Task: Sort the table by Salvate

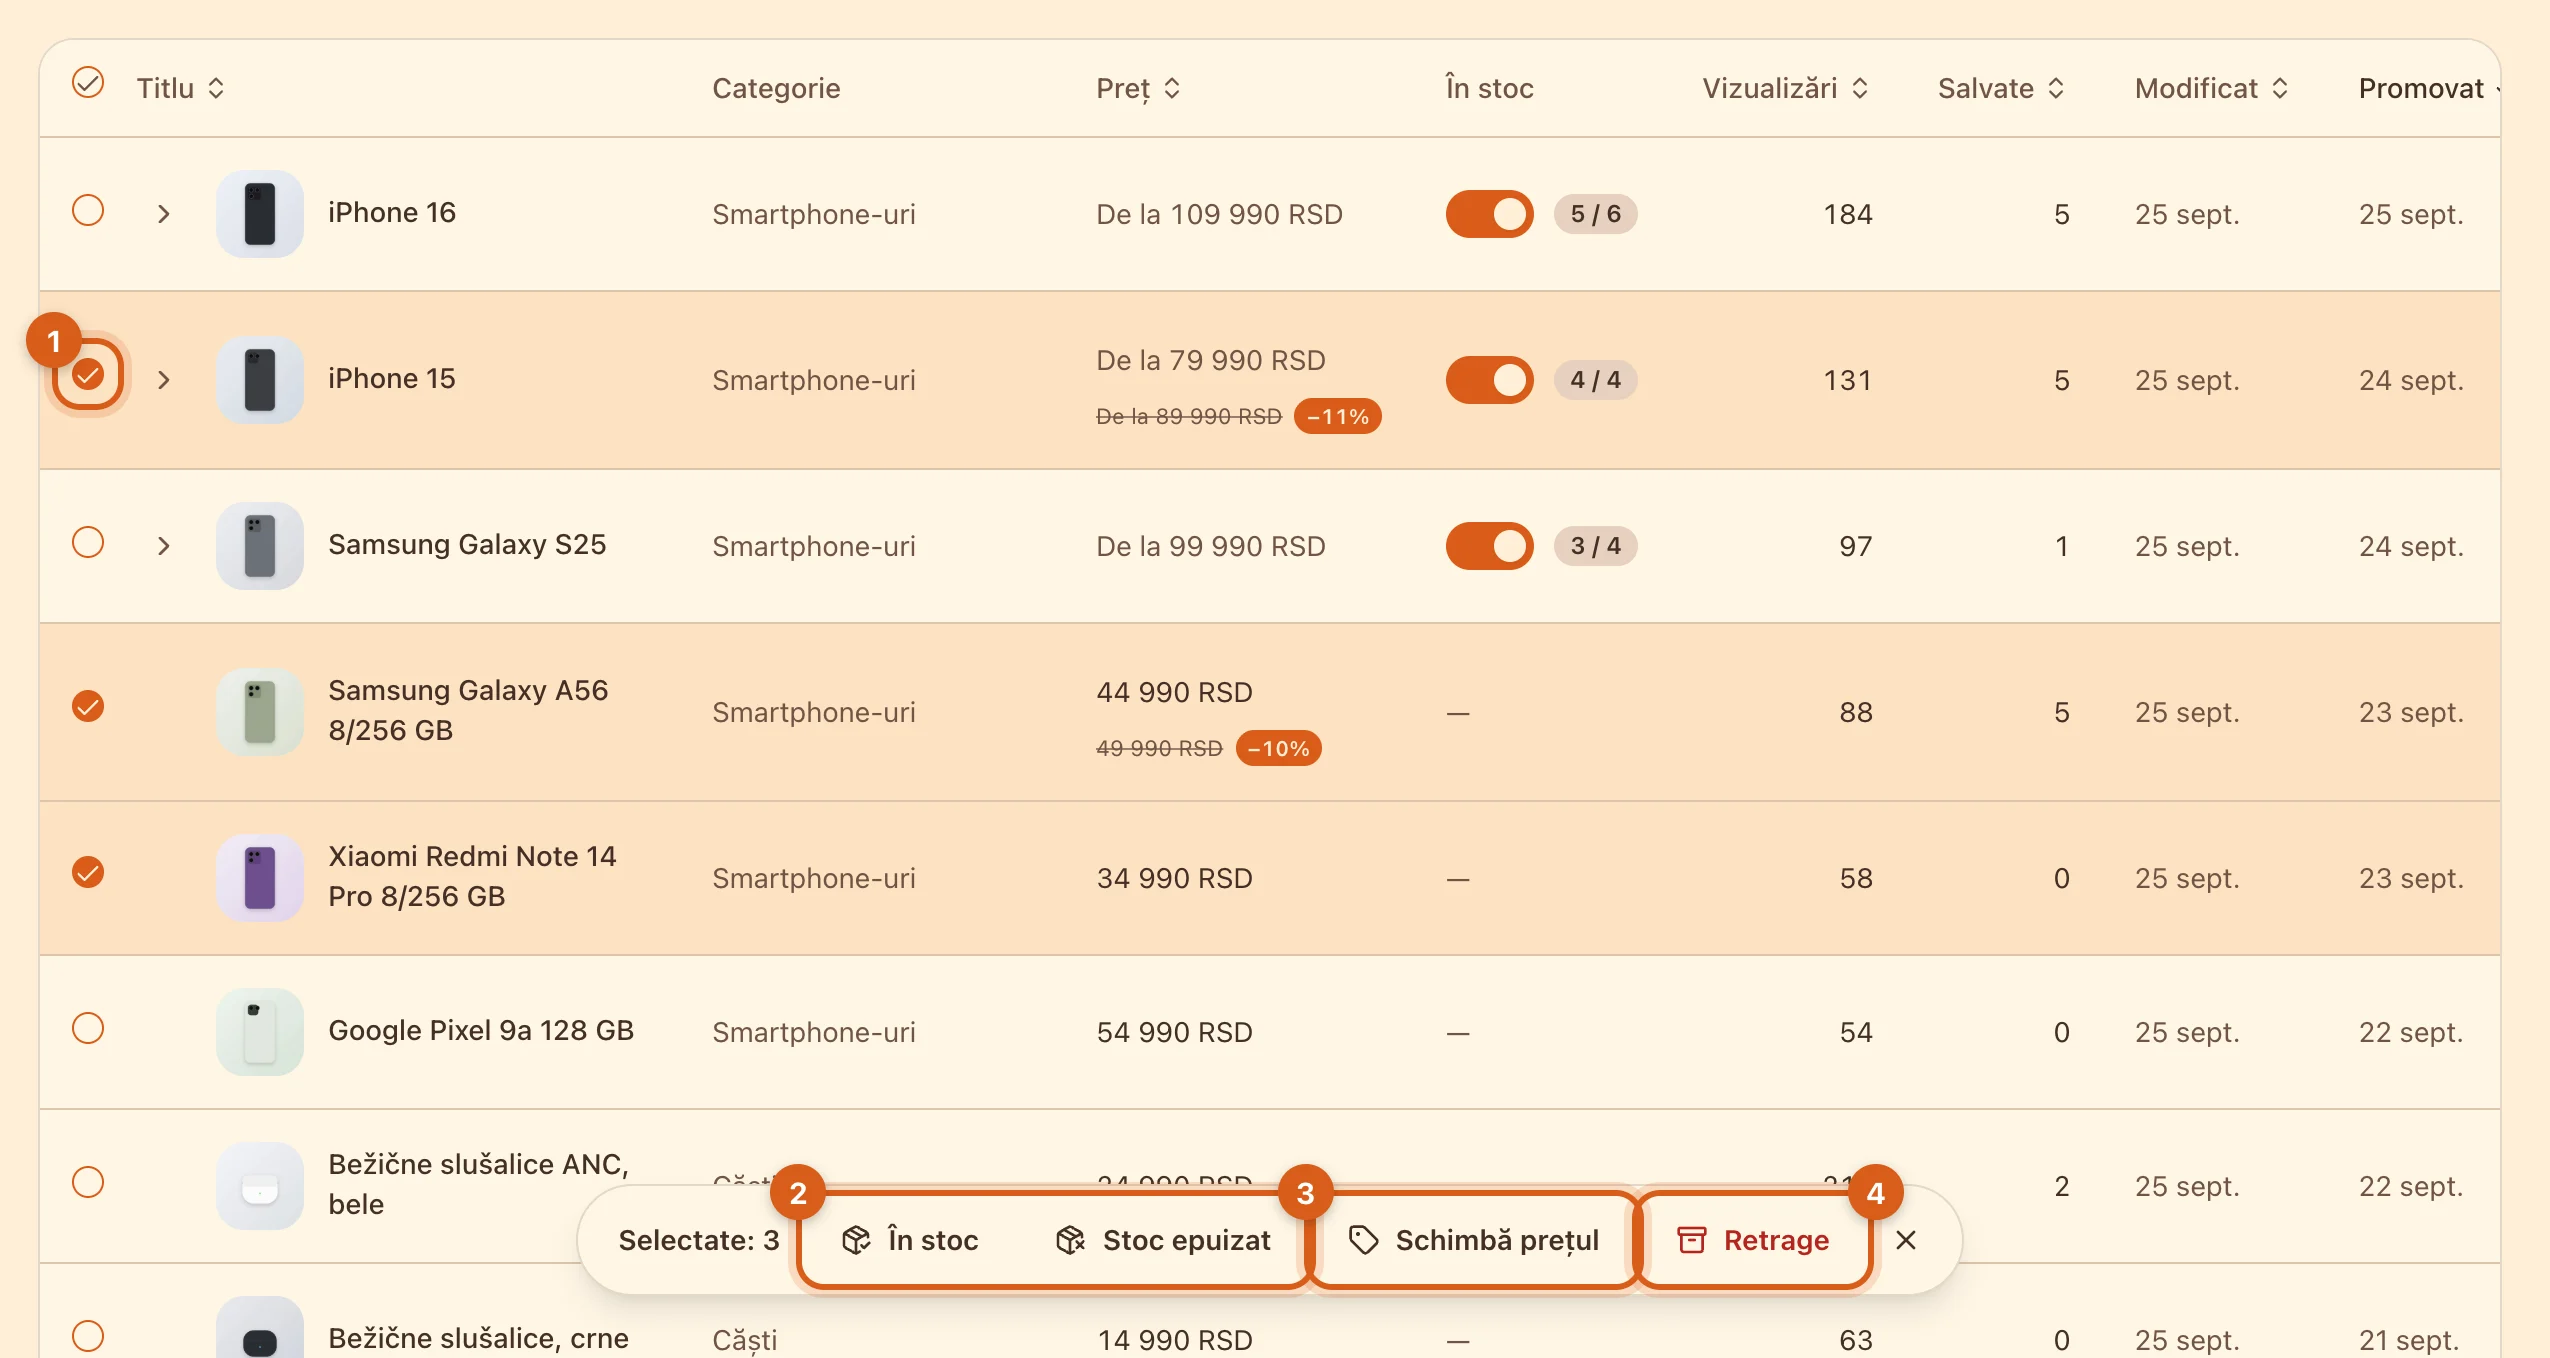Action: tap(2001, 88)
